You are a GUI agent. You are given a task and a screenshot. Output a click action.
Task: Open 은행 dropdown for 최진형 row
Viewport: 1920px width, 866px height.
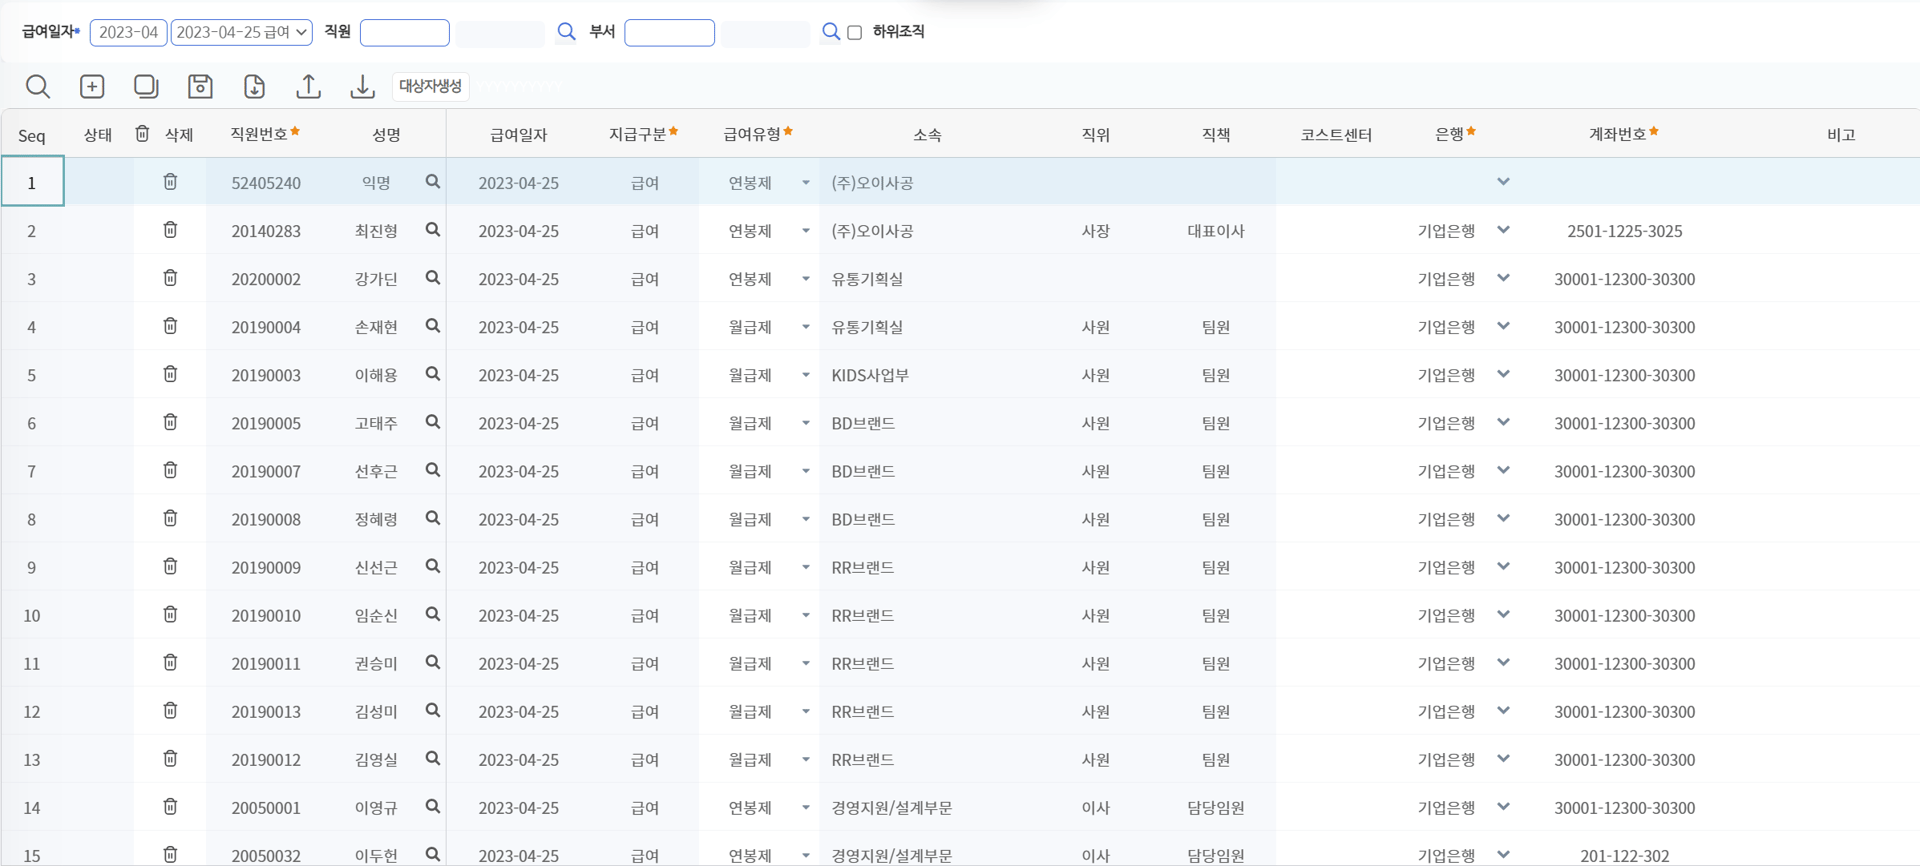pyautogui.click(x=1503, y=230)
